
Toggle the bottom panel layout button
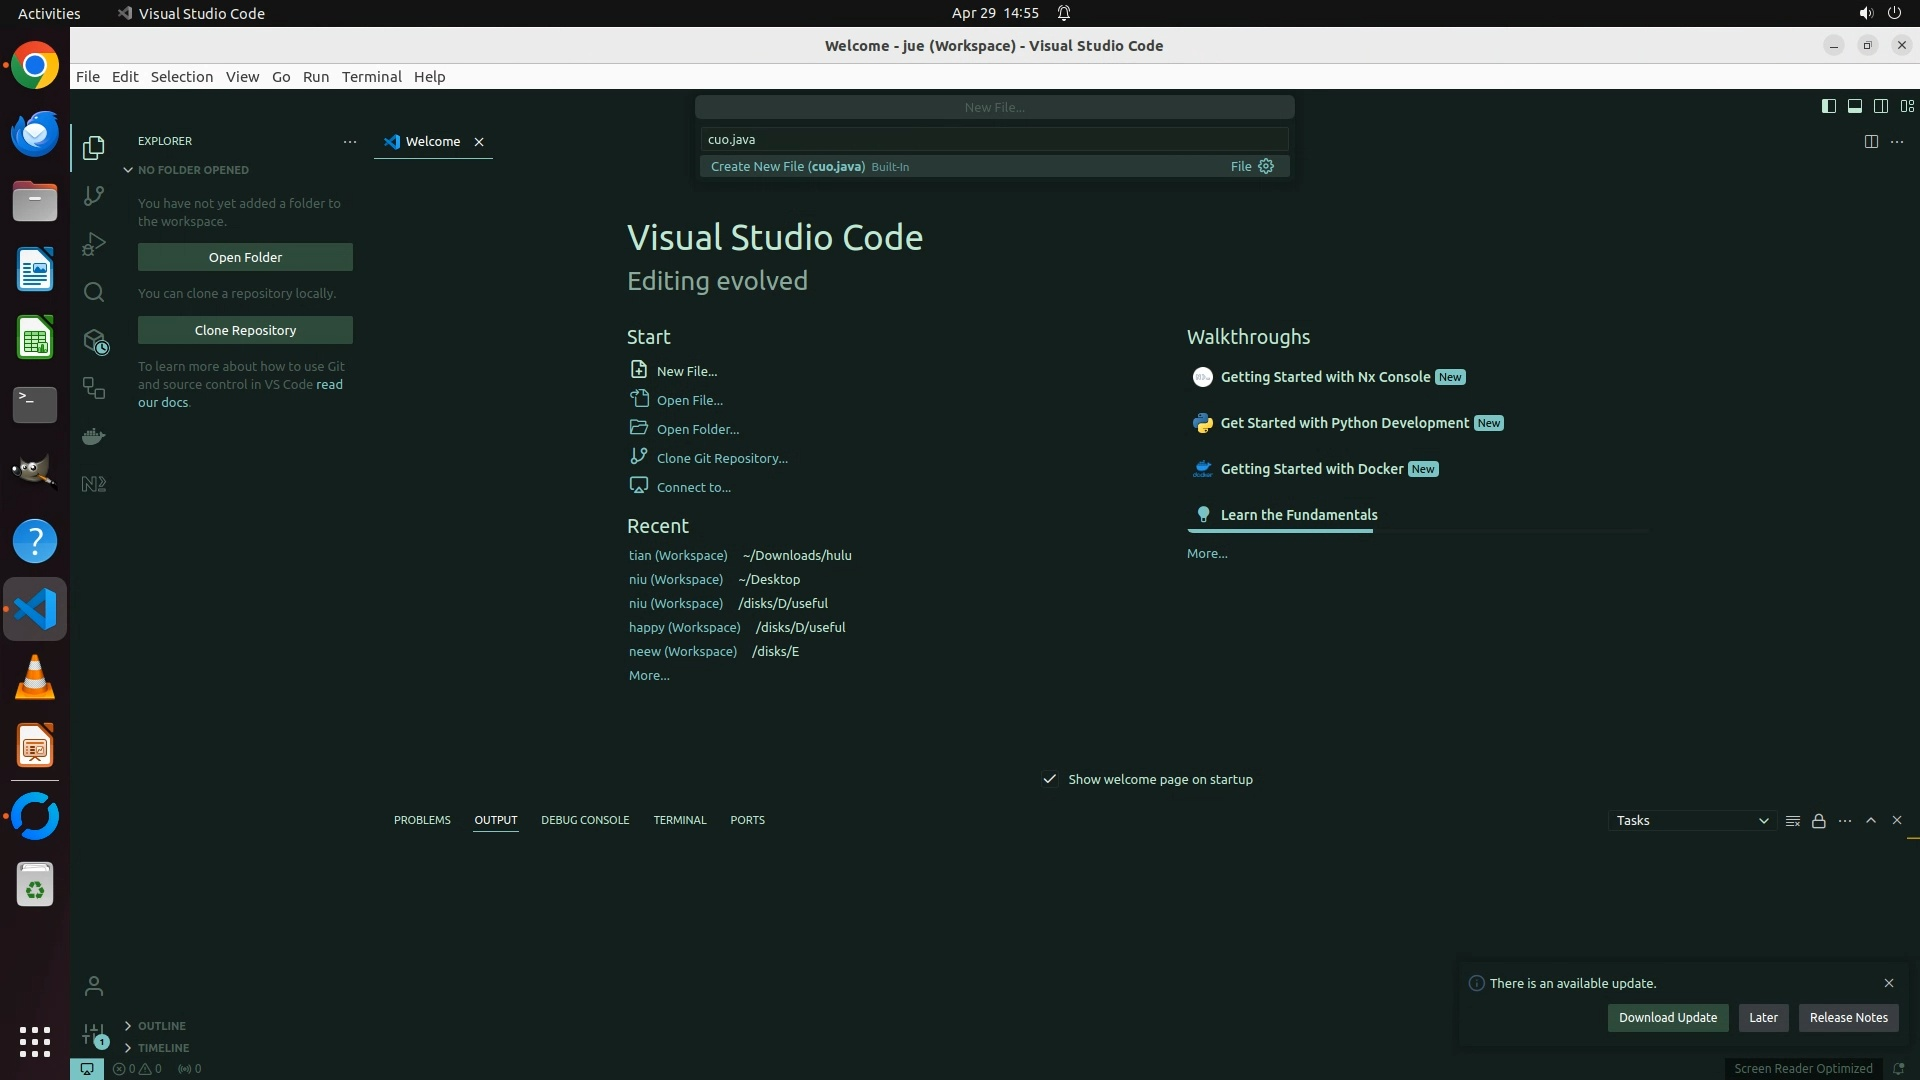coord(1855,106)
